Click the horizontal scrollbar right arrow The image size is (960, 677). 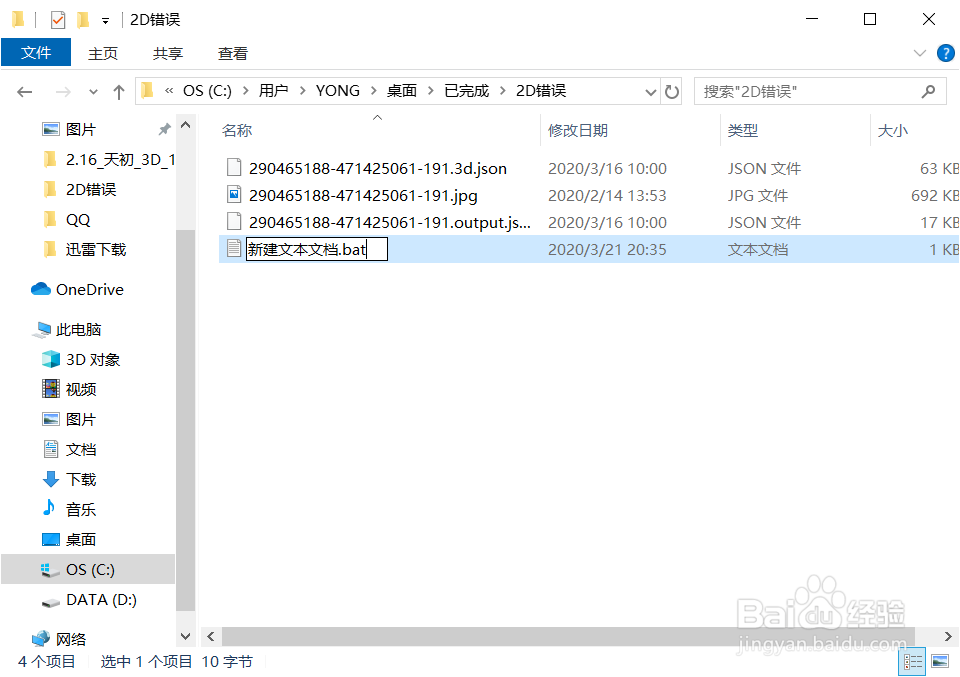coord(948,637)
